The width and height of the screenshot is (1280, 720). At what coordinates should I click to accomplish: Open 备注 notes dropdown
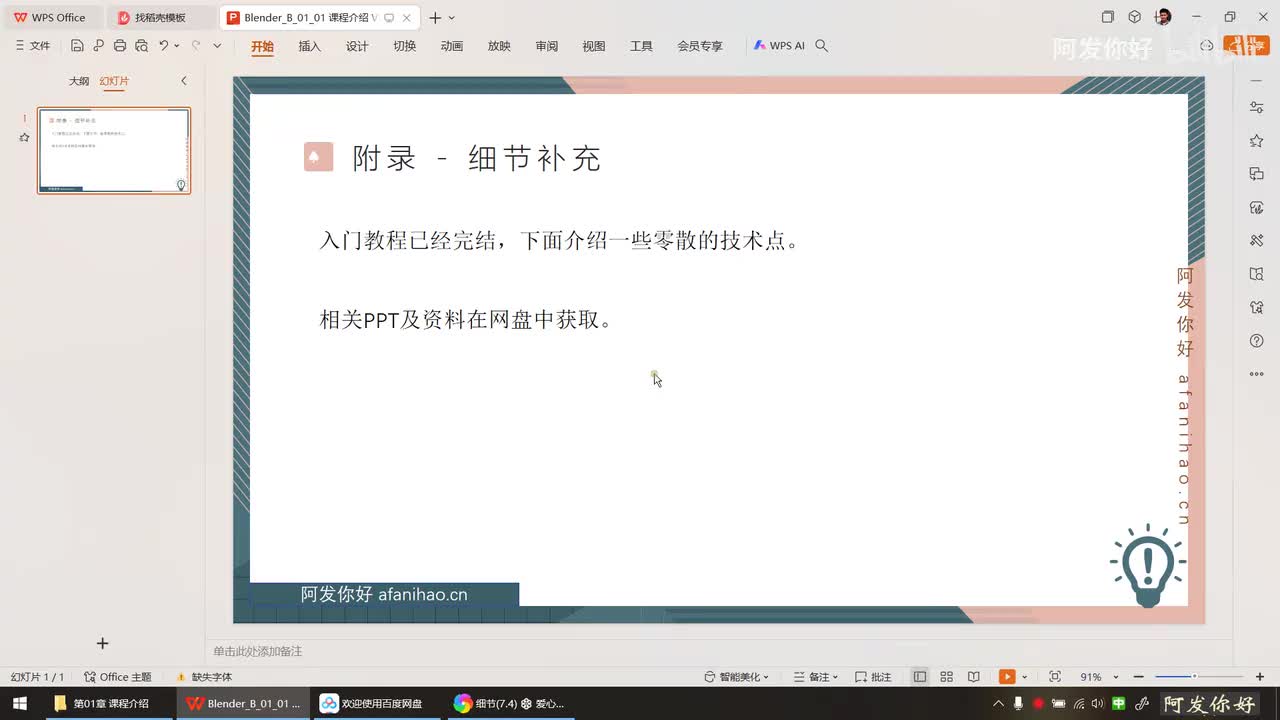tap(816, 677)
